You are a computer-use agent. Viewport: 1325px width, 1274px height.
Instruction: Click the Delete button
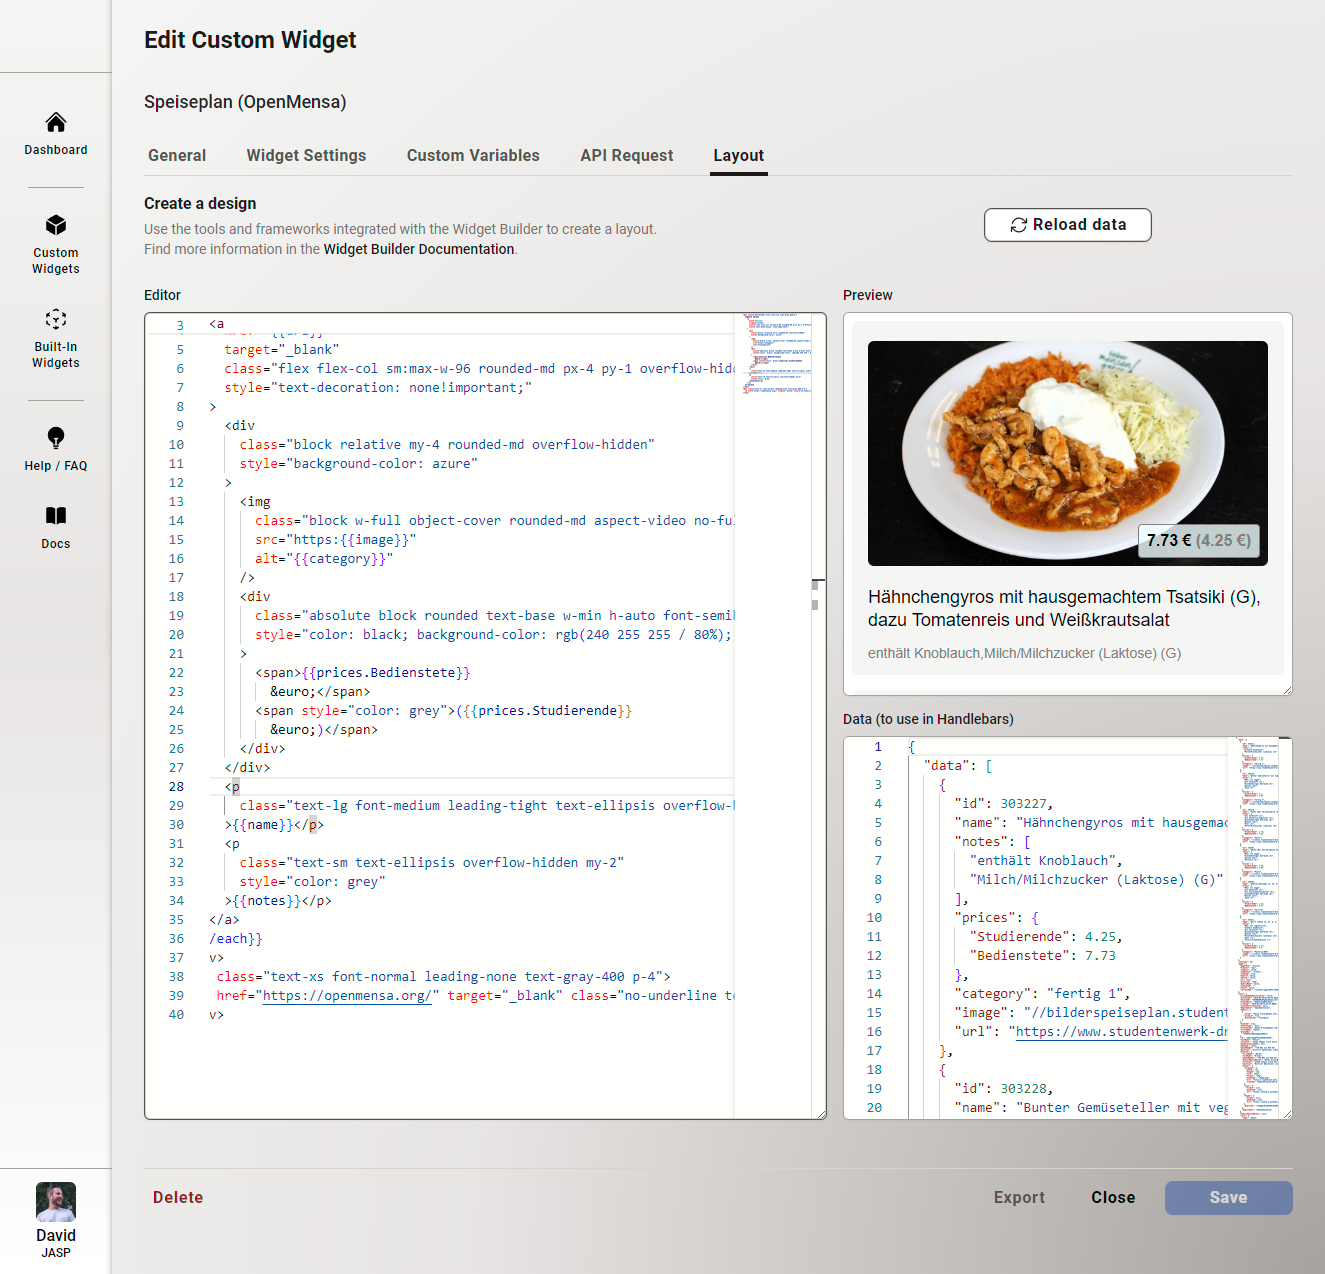pyautogui.click(x=177, y=1197)
